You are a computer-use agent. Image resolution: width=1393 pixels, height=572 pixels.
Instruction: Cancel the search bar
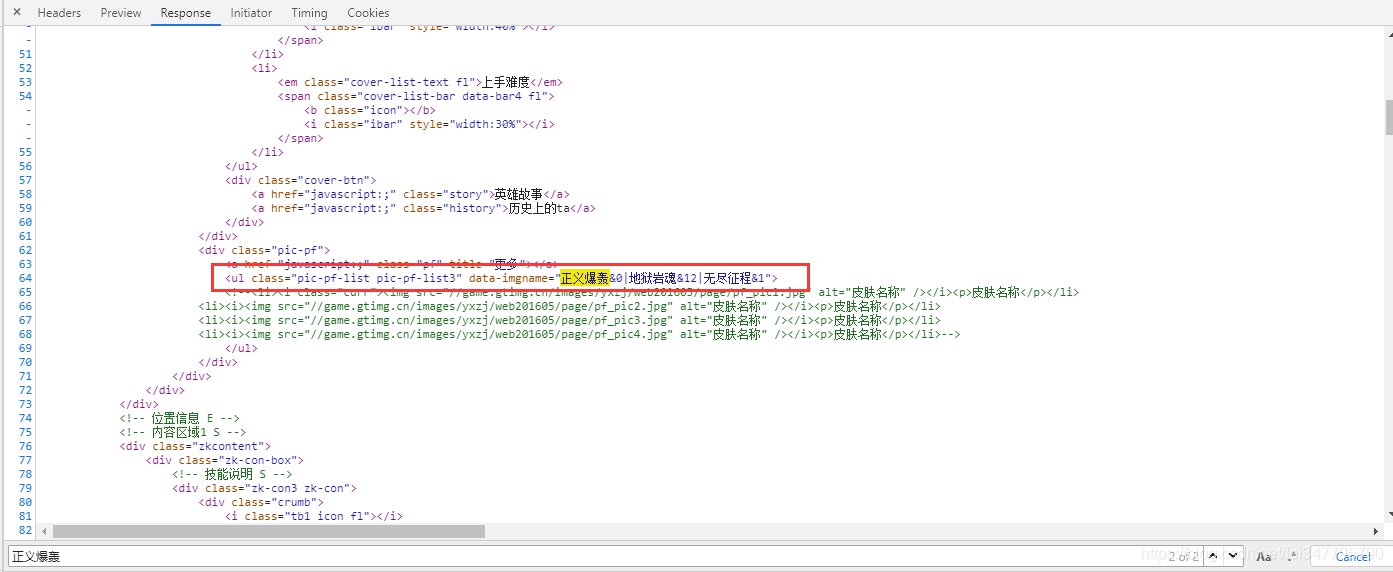click(1353, 556)
